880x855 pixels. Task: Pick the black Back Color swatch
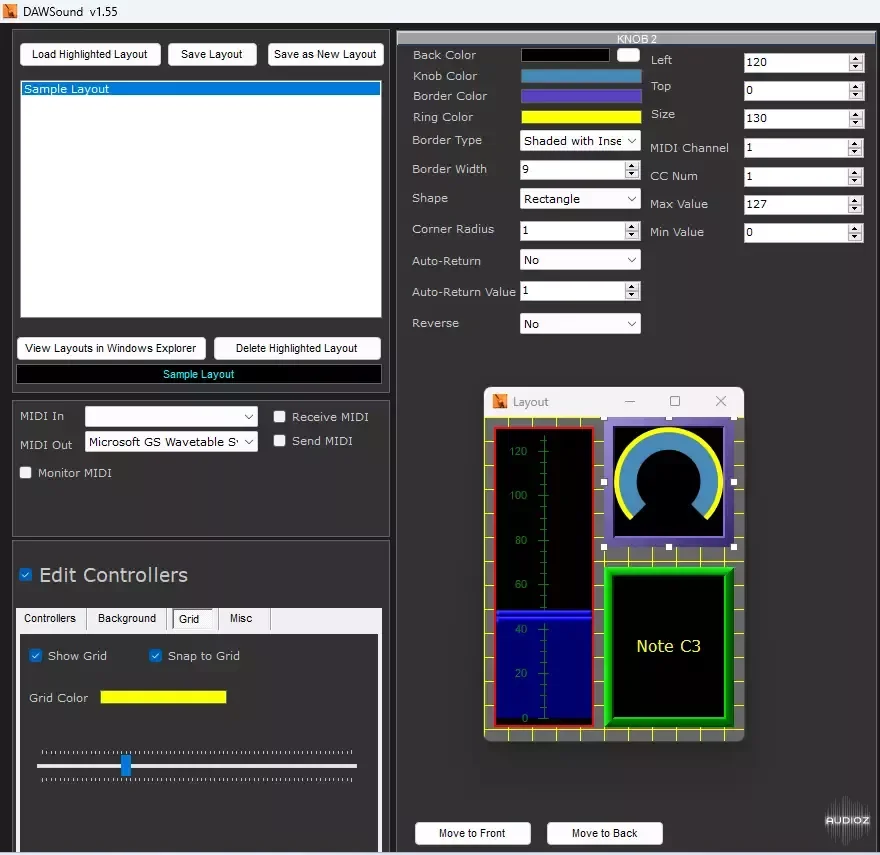tap(565, 55)
